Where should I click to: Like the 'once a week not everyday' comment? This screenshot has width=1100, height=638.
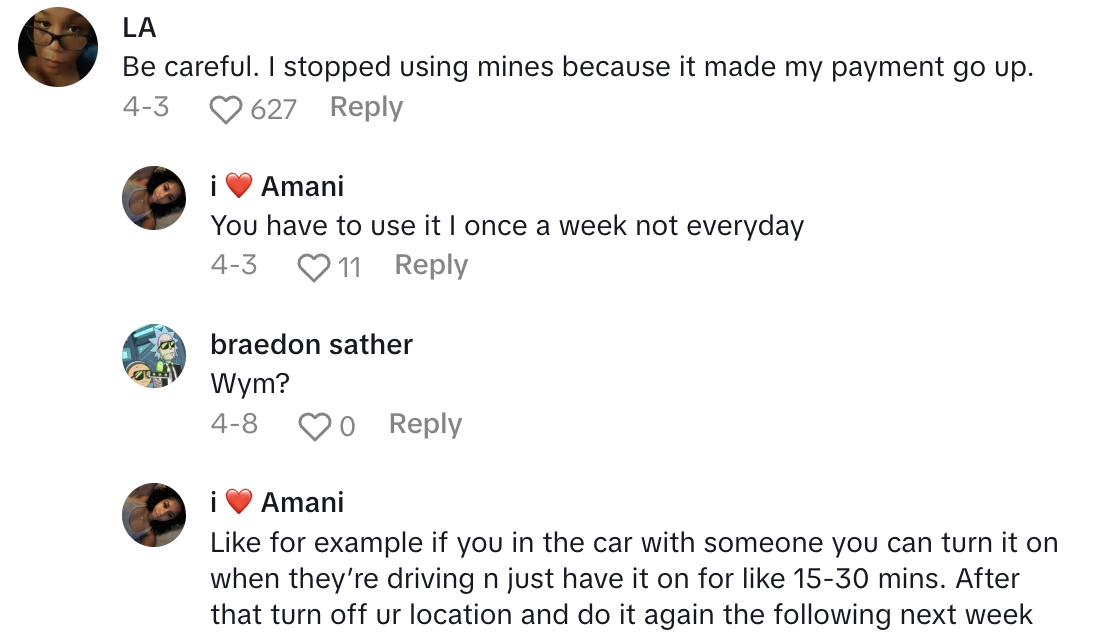point(314,266)
